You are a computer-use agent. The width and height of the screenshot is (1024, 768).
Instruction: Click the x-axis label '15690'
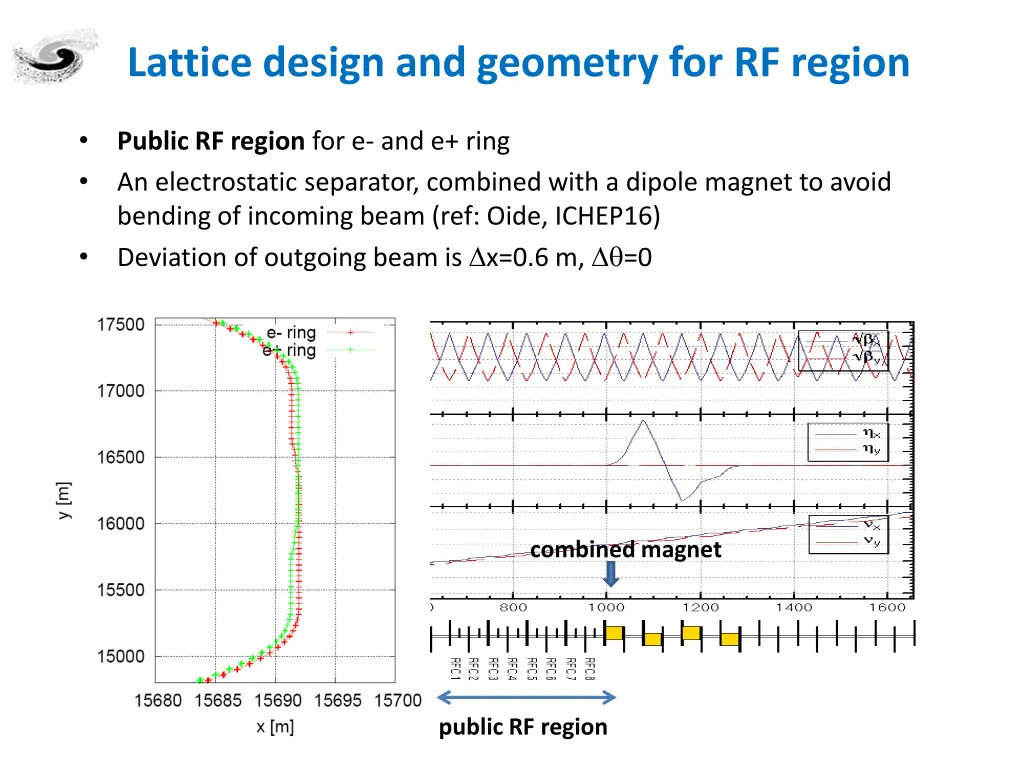click(x=278, y=701)
